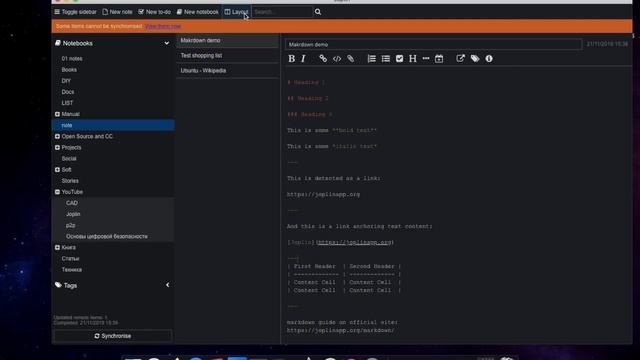Insert a bulleted list
The width and height of the screenshot is (640, 360).
(386, 59)
